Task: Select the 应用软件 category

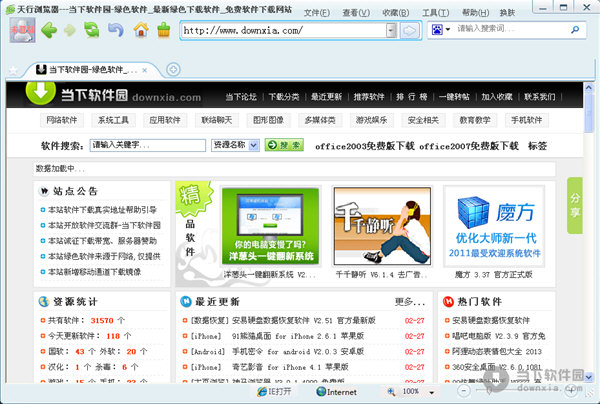Action: click(165, 120)
